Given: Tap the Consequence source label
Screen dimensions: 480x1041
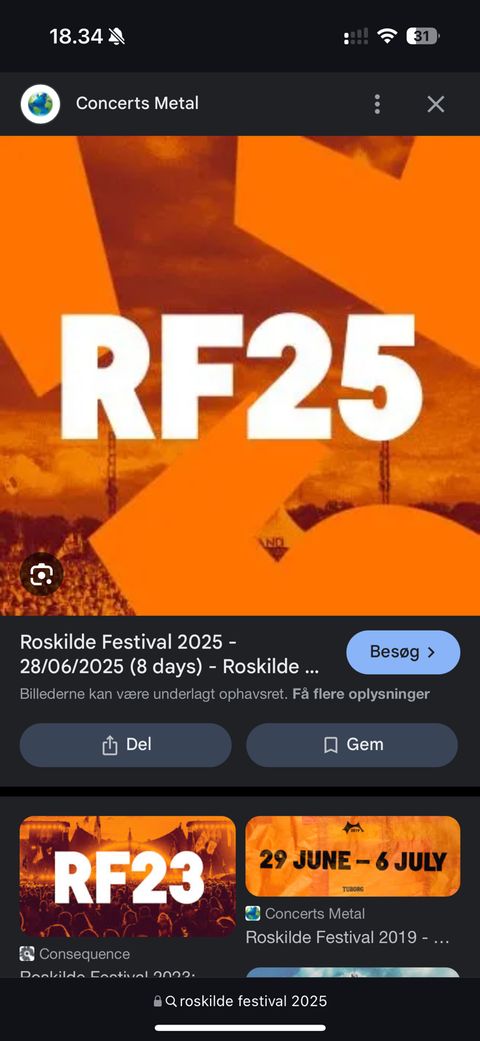Looking at the screenshot, I should tap(84, 954).
